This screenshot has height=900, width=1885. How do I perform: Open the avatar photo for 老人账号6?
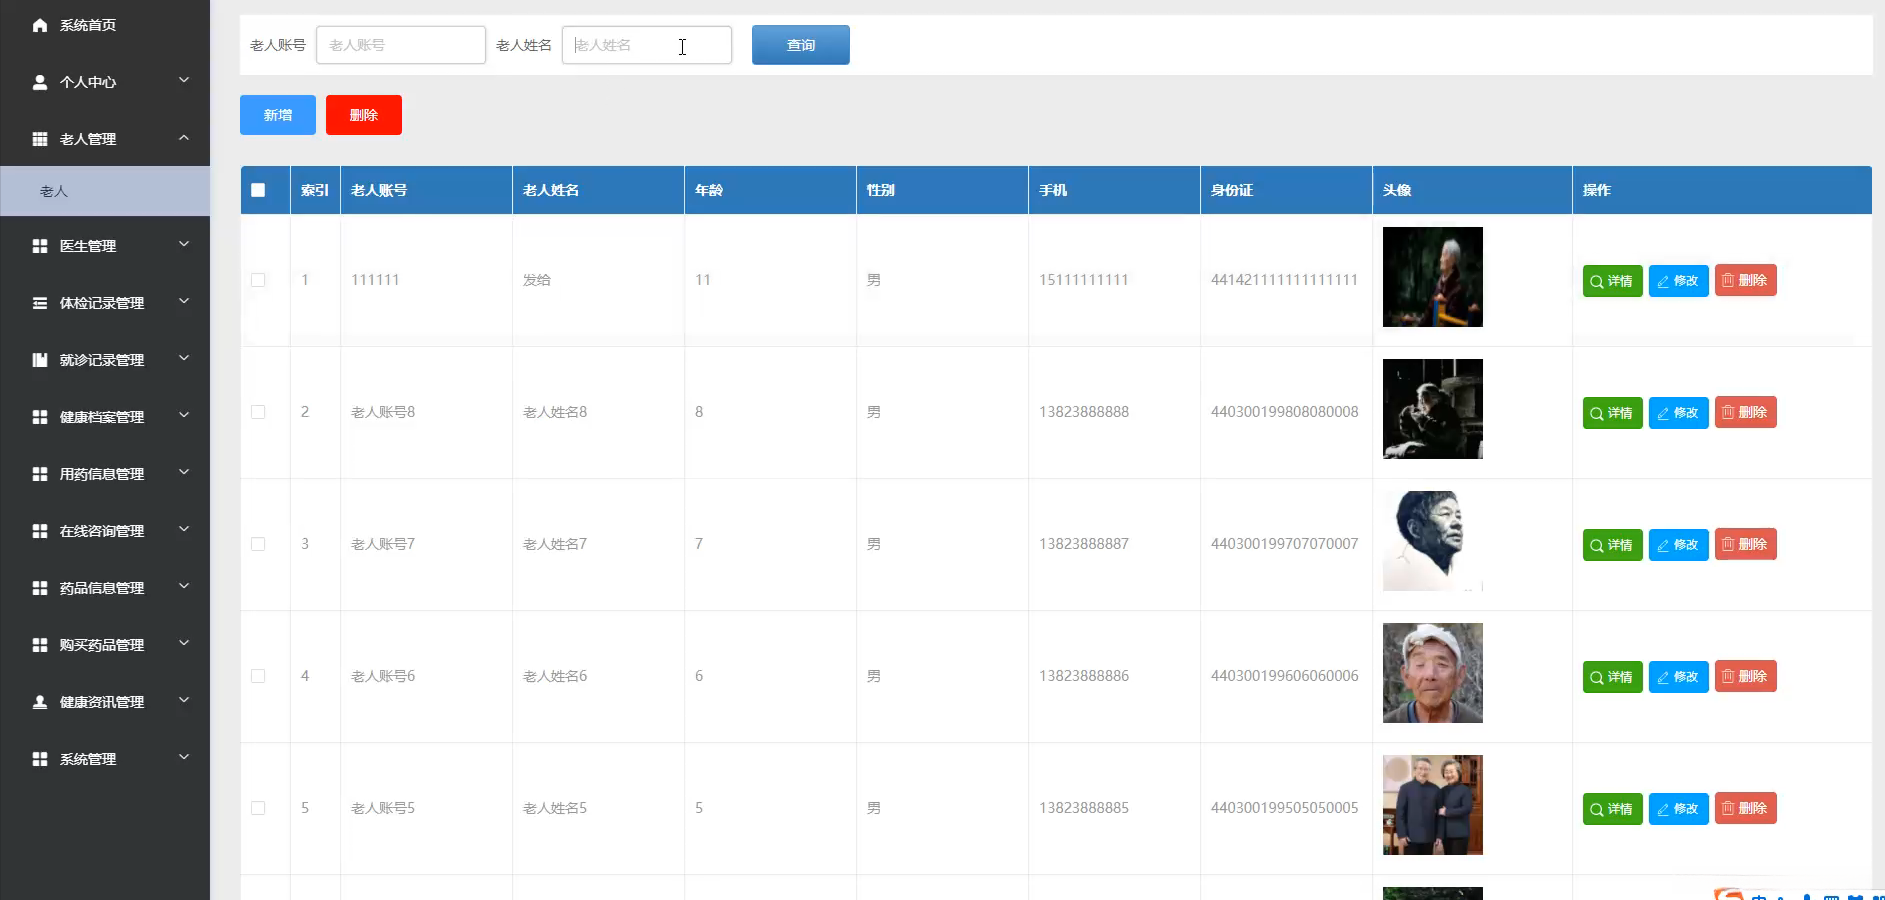pos(1433,673)
